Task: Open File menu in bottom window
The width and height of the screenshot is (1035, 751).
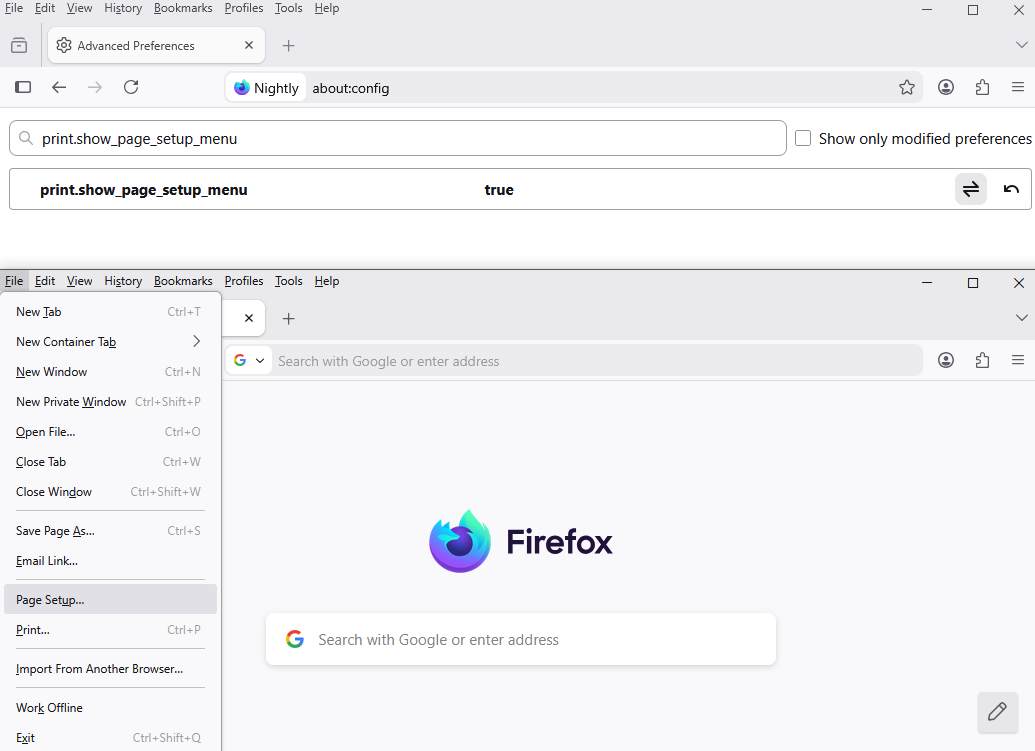Action: point(14,281)
